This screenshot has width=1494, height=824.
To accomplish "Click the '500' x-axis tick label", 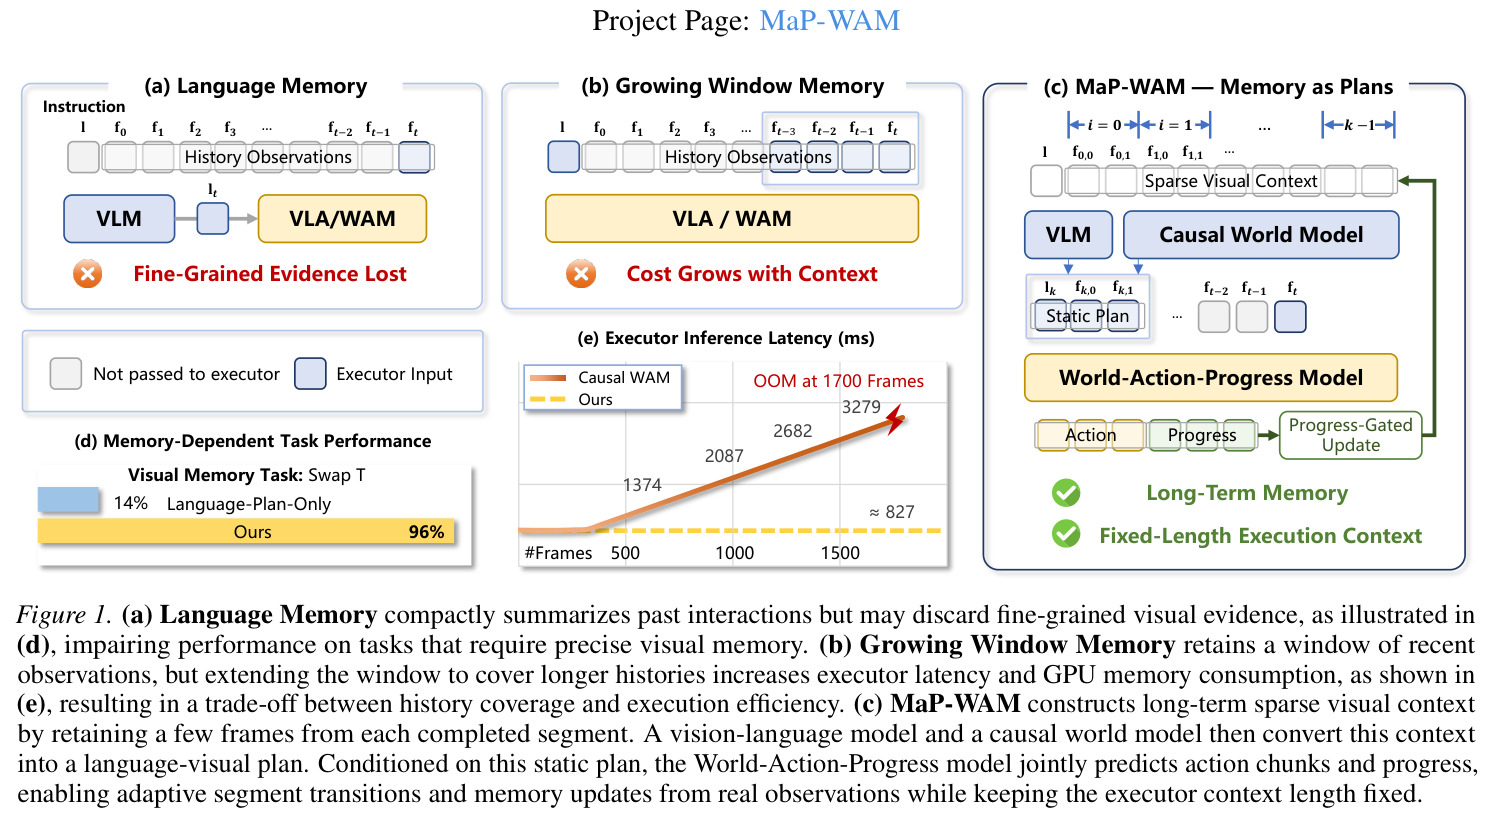I will click(x=625, y=553).
